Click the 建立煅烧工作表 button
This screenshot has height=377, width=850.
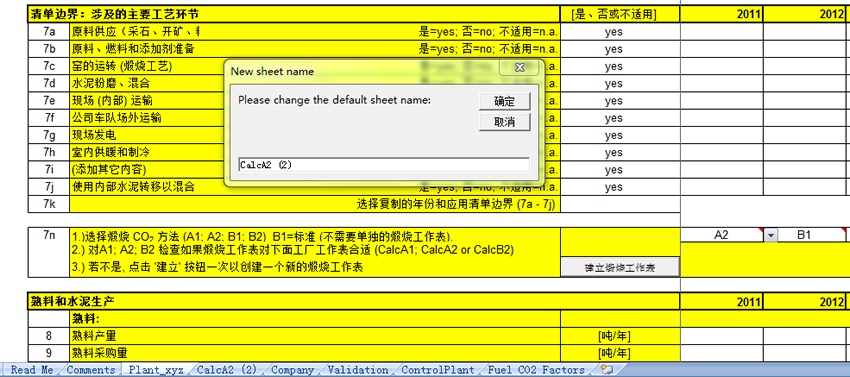pos(620,267)
